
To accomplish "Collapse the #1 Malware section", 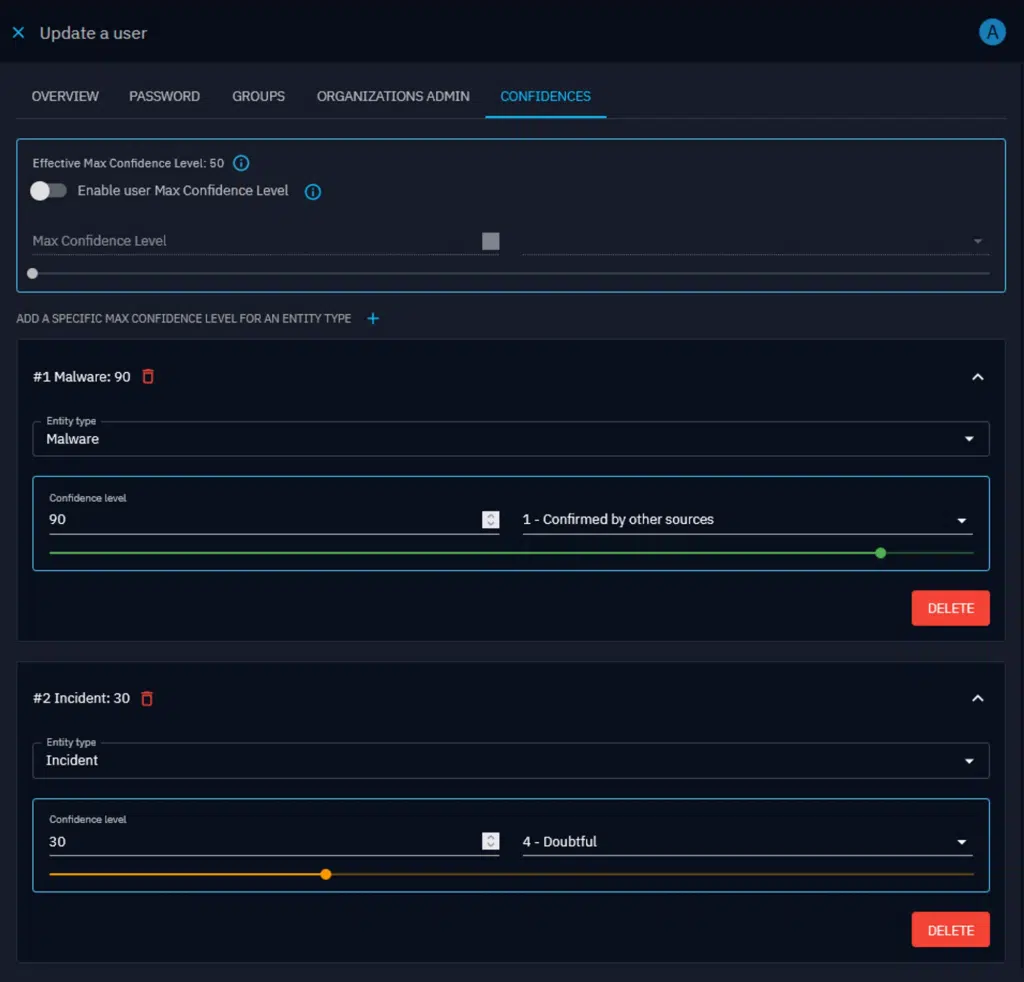I will point(978,377).
